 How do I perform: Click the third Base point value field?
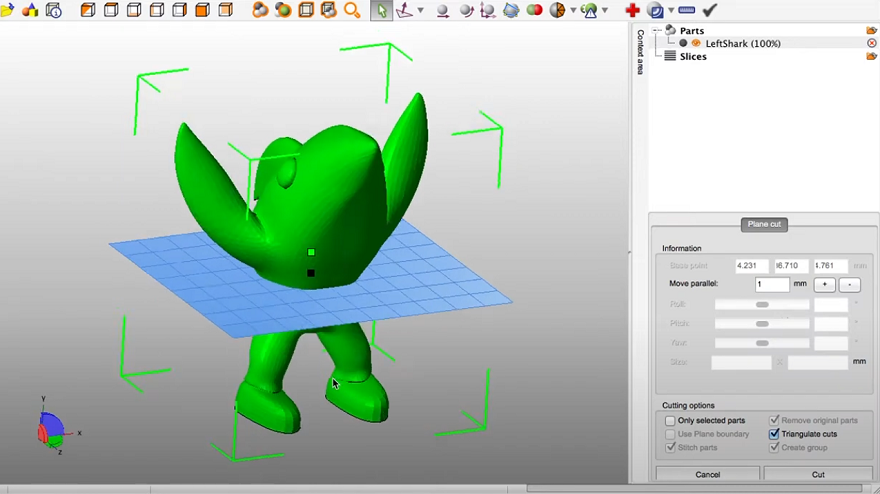pos(830,266)
